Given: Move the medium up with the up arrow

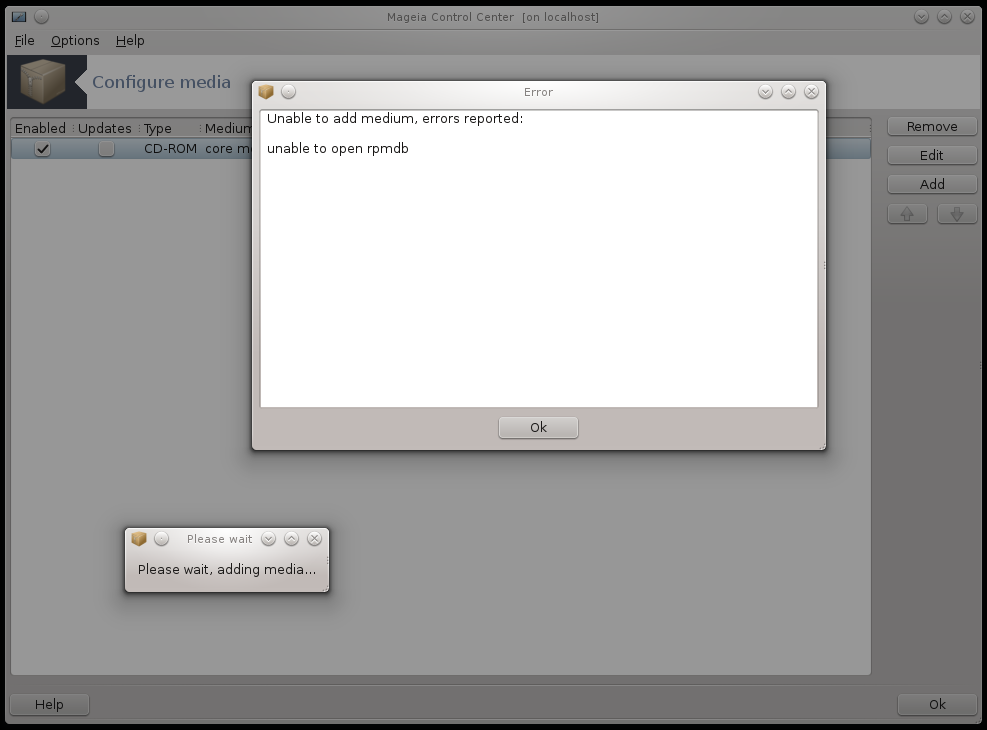Looking at the screenshot, I should click(x=907, y=214).
